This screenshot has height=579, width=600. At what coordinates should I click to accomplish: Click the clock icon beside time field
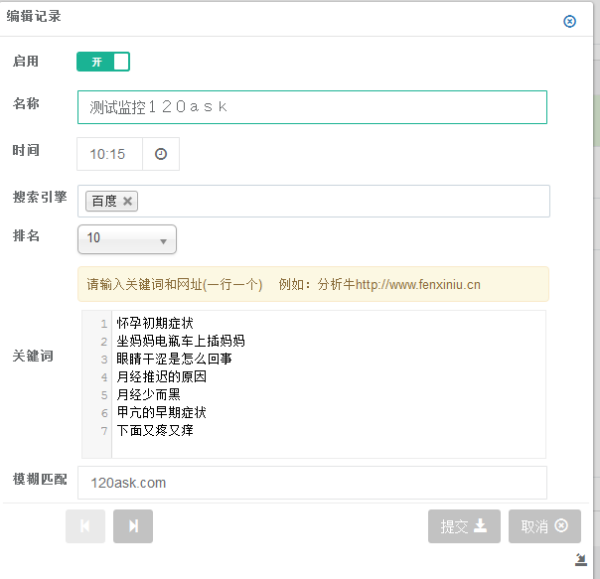(x=161, y=154)
